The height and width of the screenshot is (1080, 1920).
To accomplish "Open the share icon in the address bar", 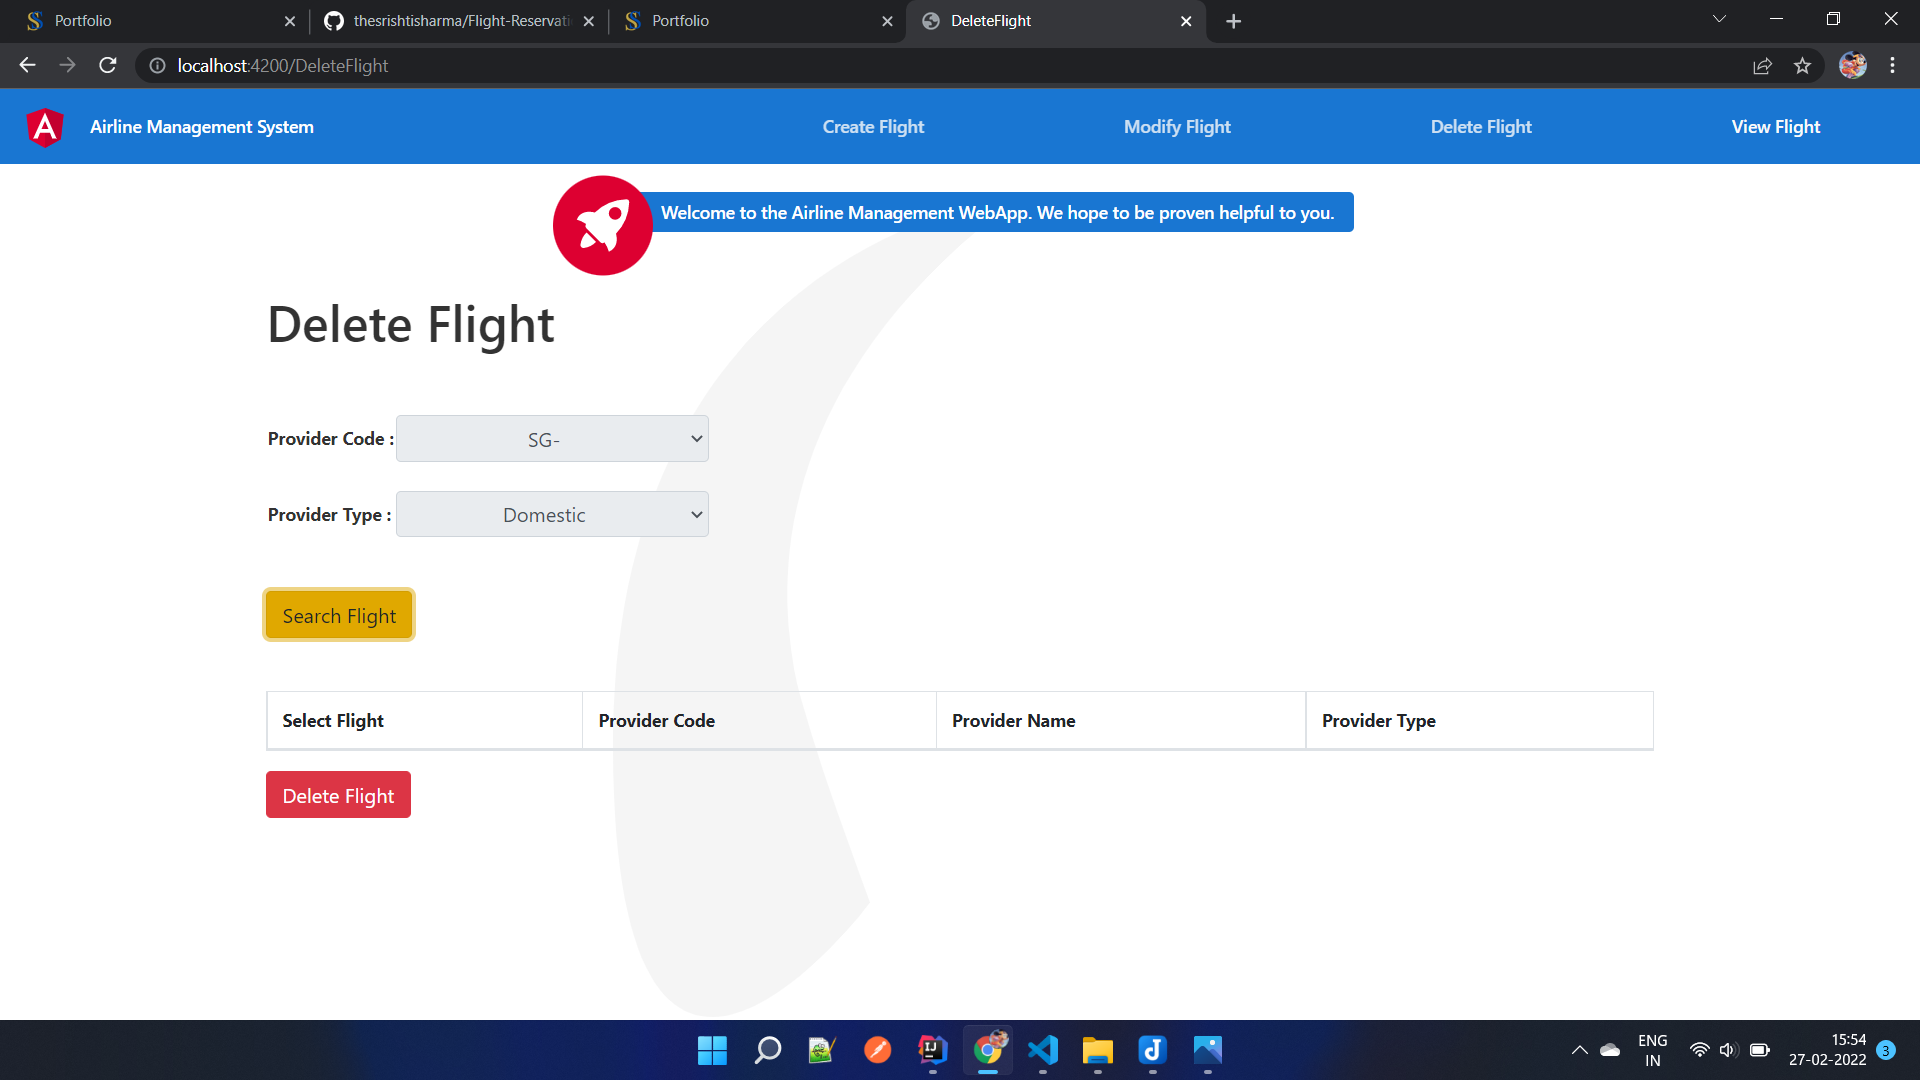I will click(1762, 65).
